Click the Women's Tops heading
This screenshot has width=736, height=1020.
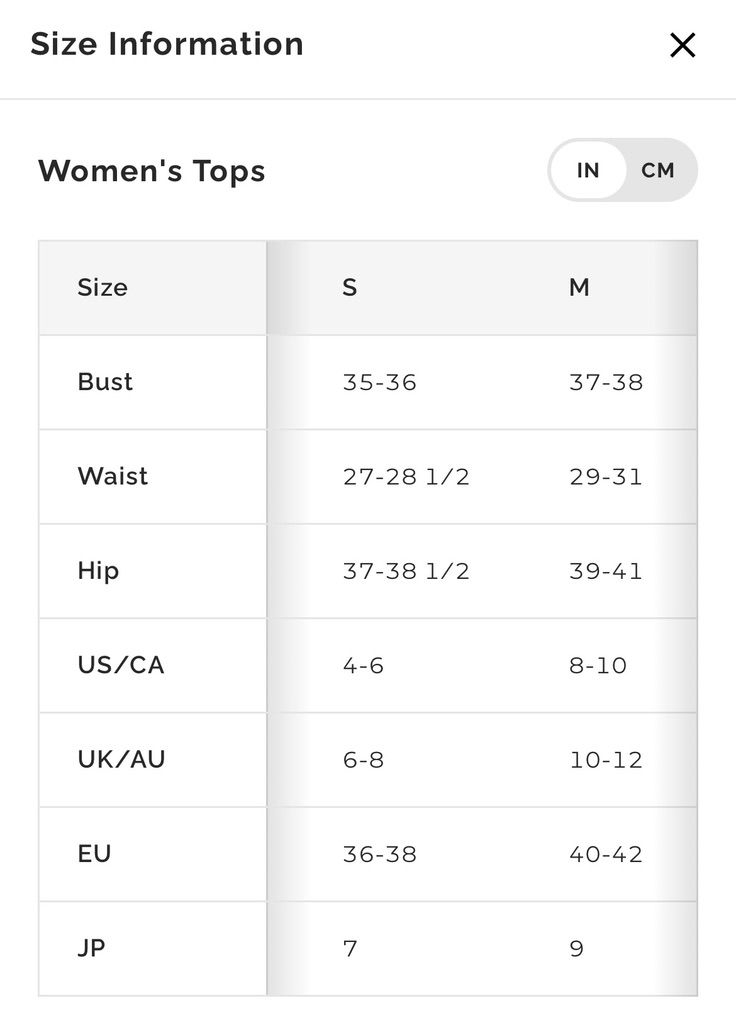tap(152, 171)
